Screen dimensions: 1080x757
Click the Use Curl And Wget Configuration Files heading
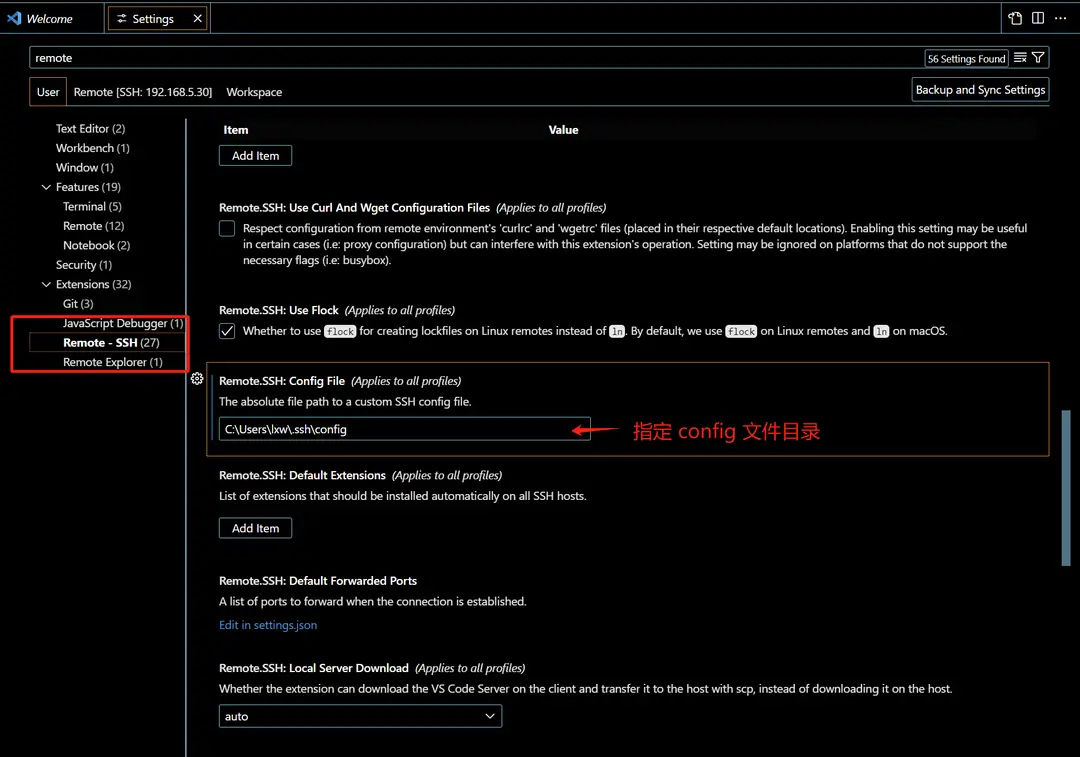point(354,208)
